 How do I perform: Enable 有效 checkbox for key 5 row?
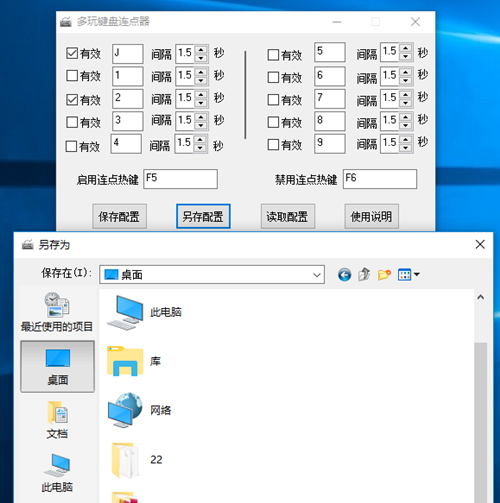pyautogui.click(x=273, y=55)
